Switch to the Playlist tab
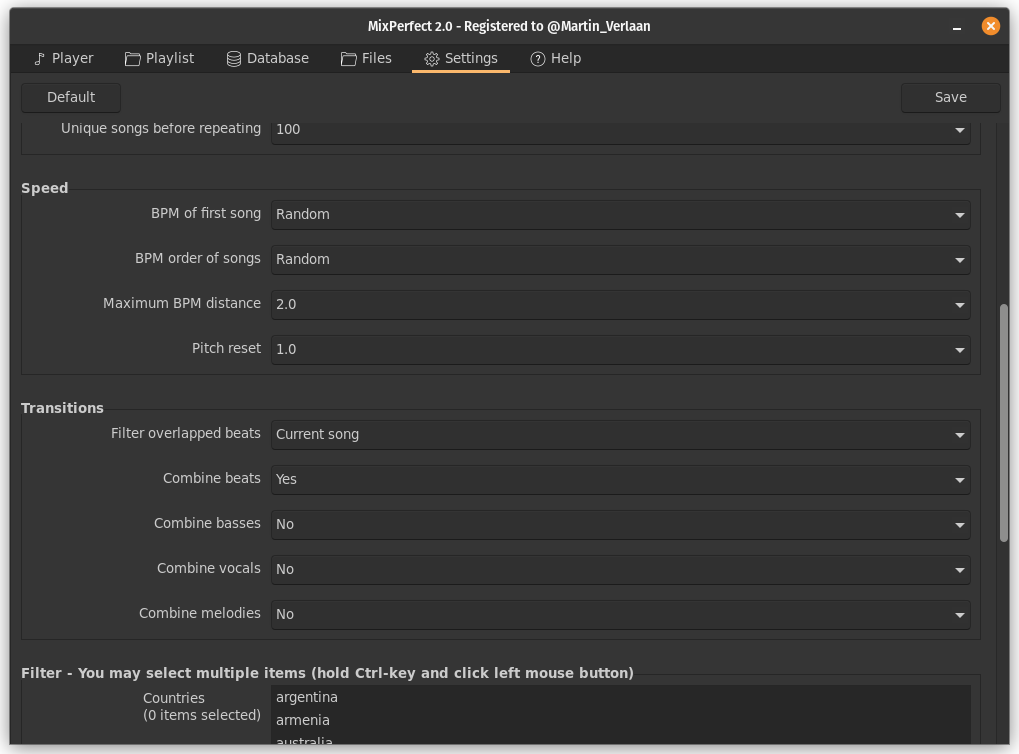Image resolution: width=1019 pixels, height=754 pixels. pyautogui.click(x=160, y=58)
